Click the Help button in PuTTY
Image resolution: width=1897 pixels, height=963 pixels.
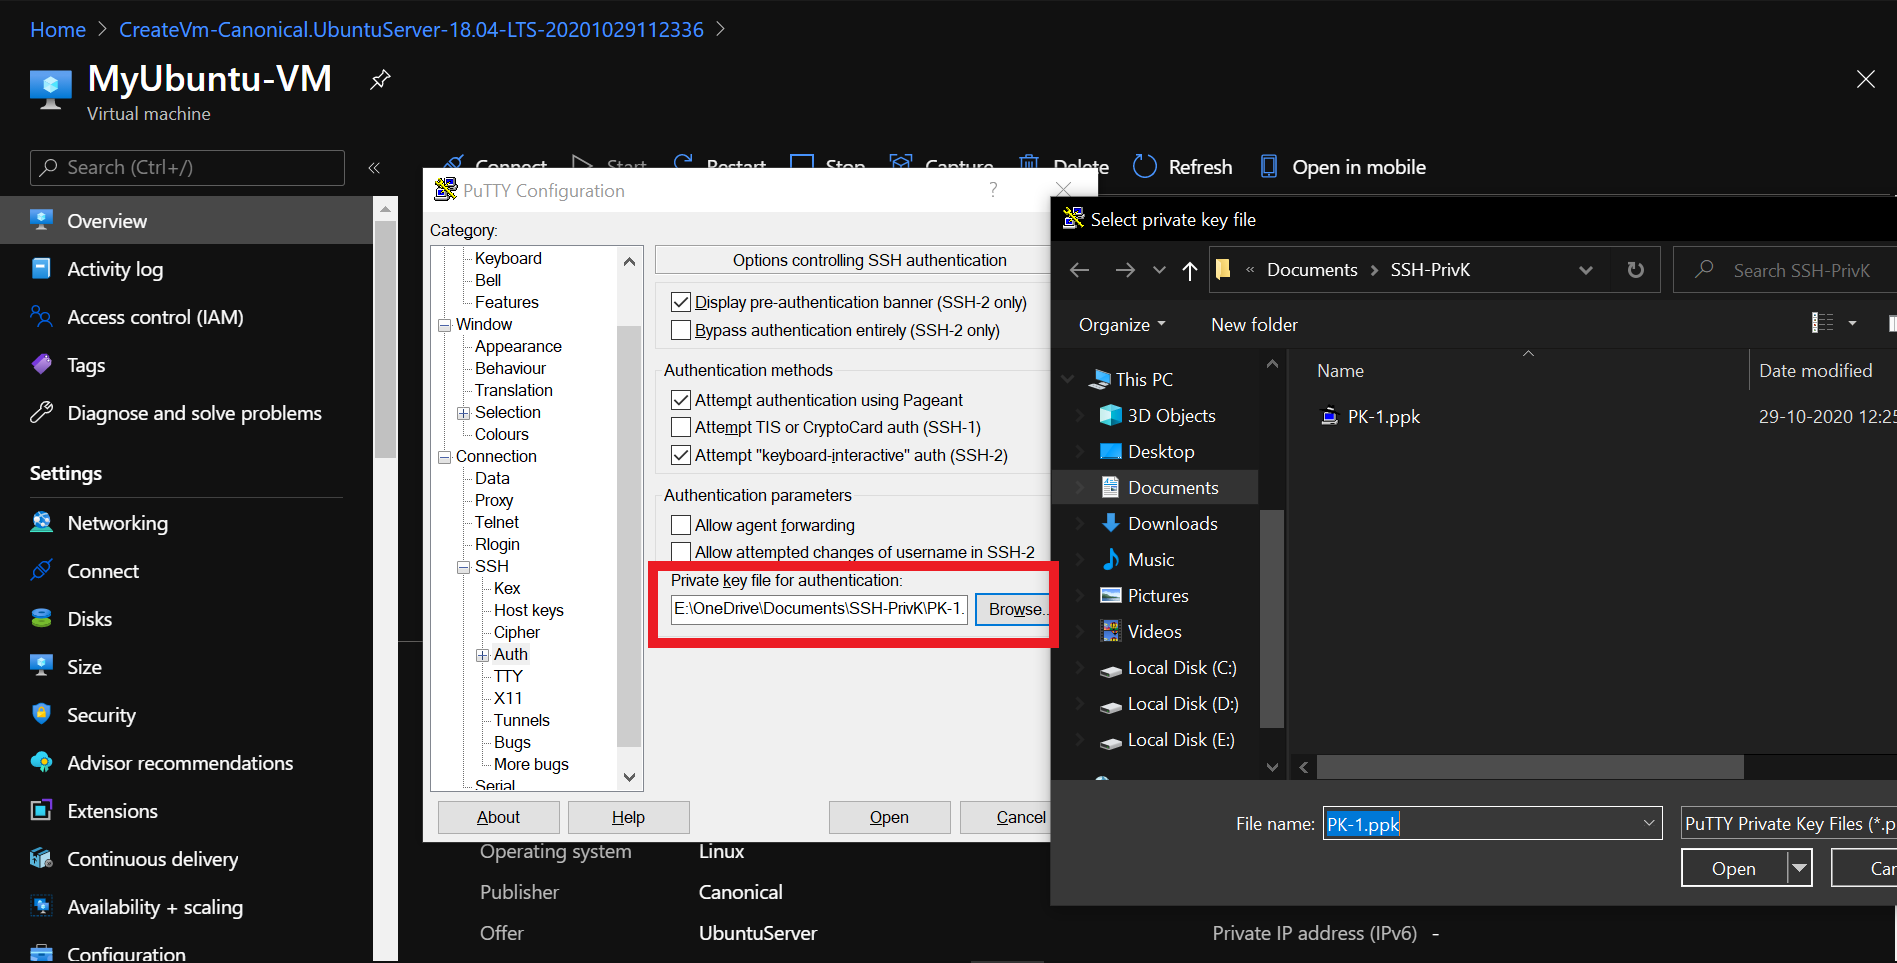[628, 817]
